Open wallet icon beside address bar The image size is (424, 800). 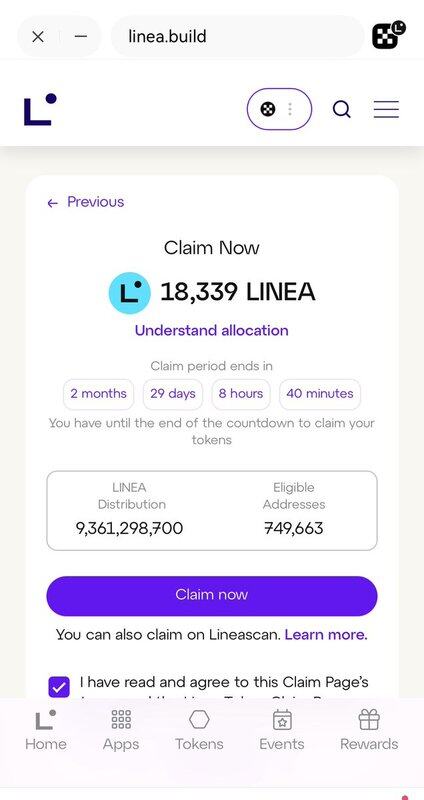click(389, 36)
